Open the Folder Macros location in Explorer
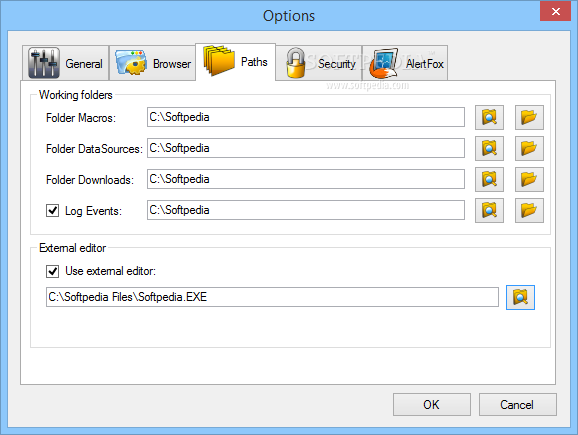The image size is (578, 435). click(x=529, y=118)
